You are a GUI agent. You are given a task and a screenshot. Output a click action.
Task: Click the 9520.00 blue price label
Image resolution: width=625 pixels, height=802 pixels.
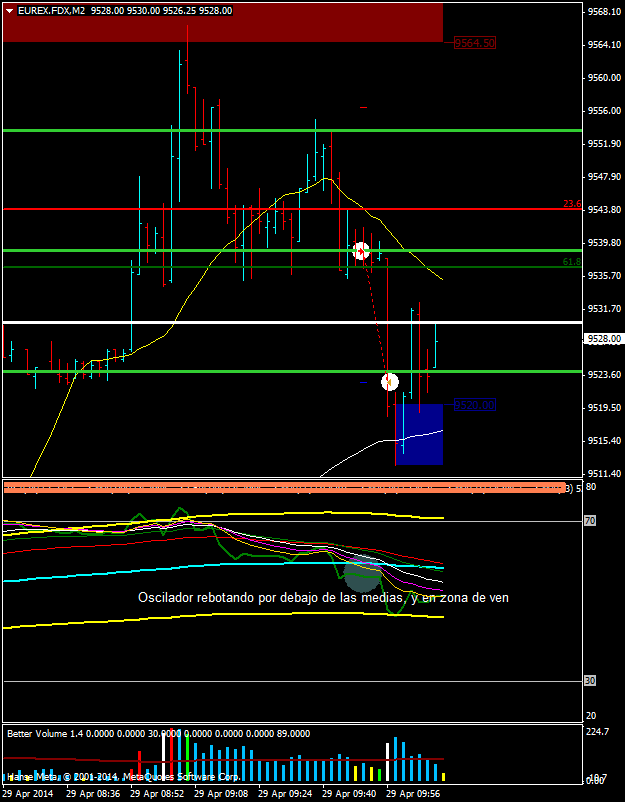coord(474,405)
